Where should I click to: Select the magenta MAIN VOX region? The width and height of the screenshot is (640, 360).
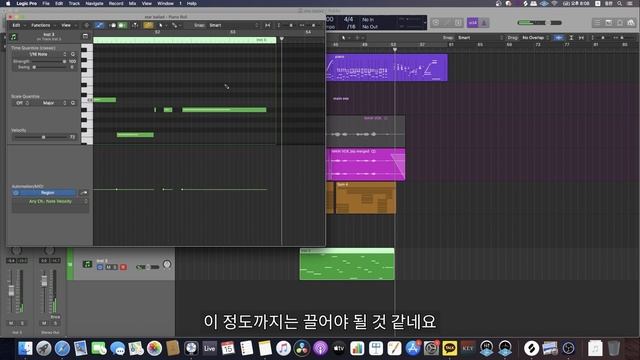point(366,164)
